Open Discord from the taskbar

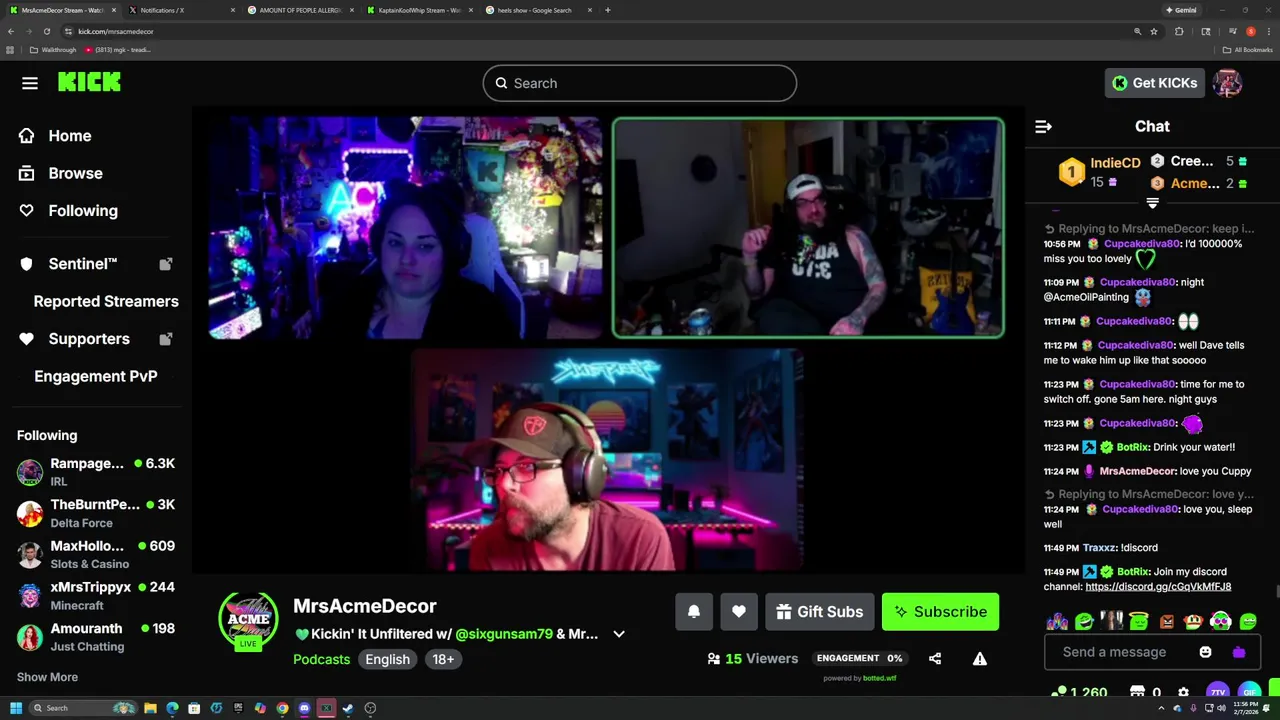(x=304, y=708)
